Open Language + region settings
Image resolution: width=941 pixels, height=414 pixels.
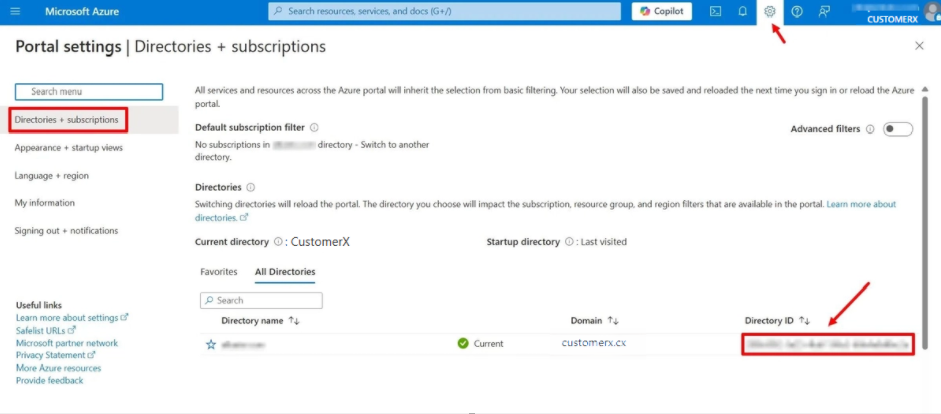tap(52, 176)
